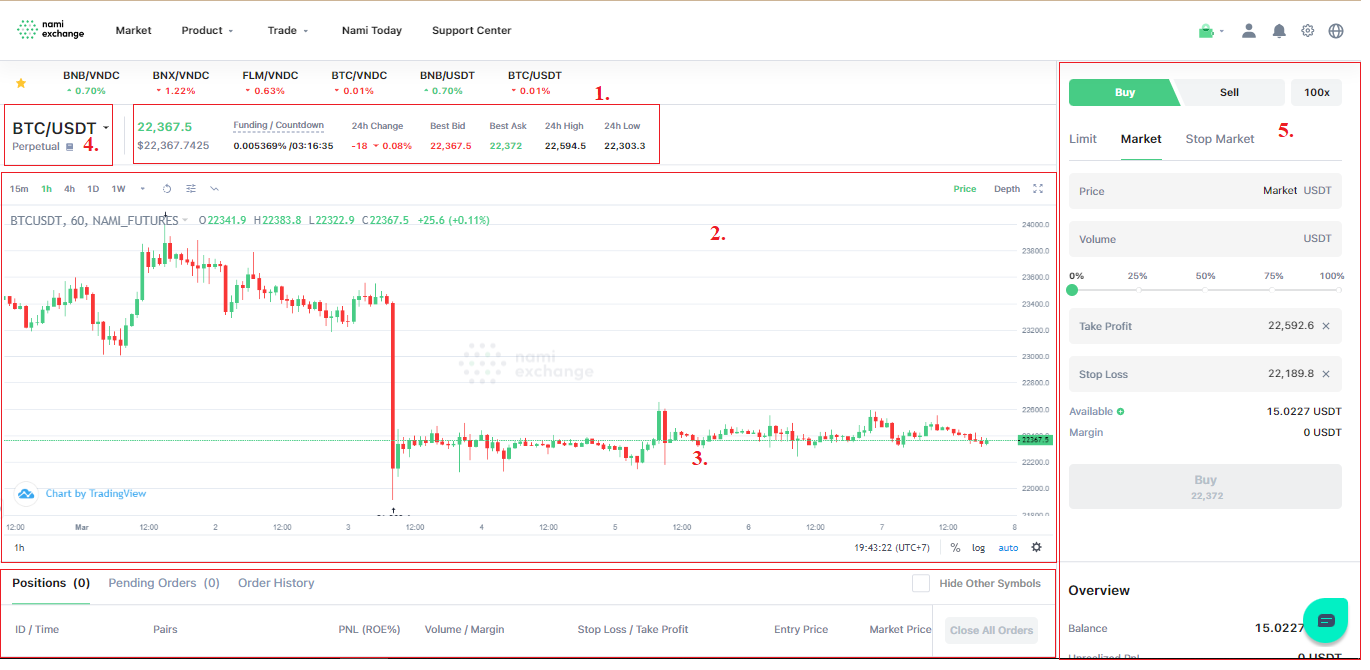The image size is (1370, 670).
Task: Open the language globe icon
Action: coord(1336,31)
